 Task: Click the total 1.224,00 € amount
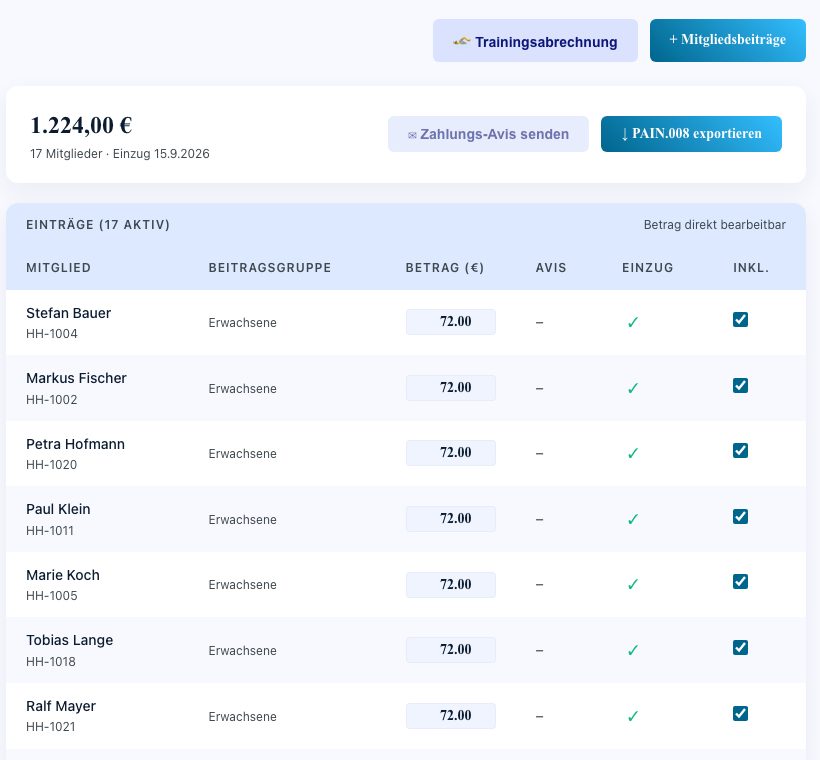click(x=81, y=126)
